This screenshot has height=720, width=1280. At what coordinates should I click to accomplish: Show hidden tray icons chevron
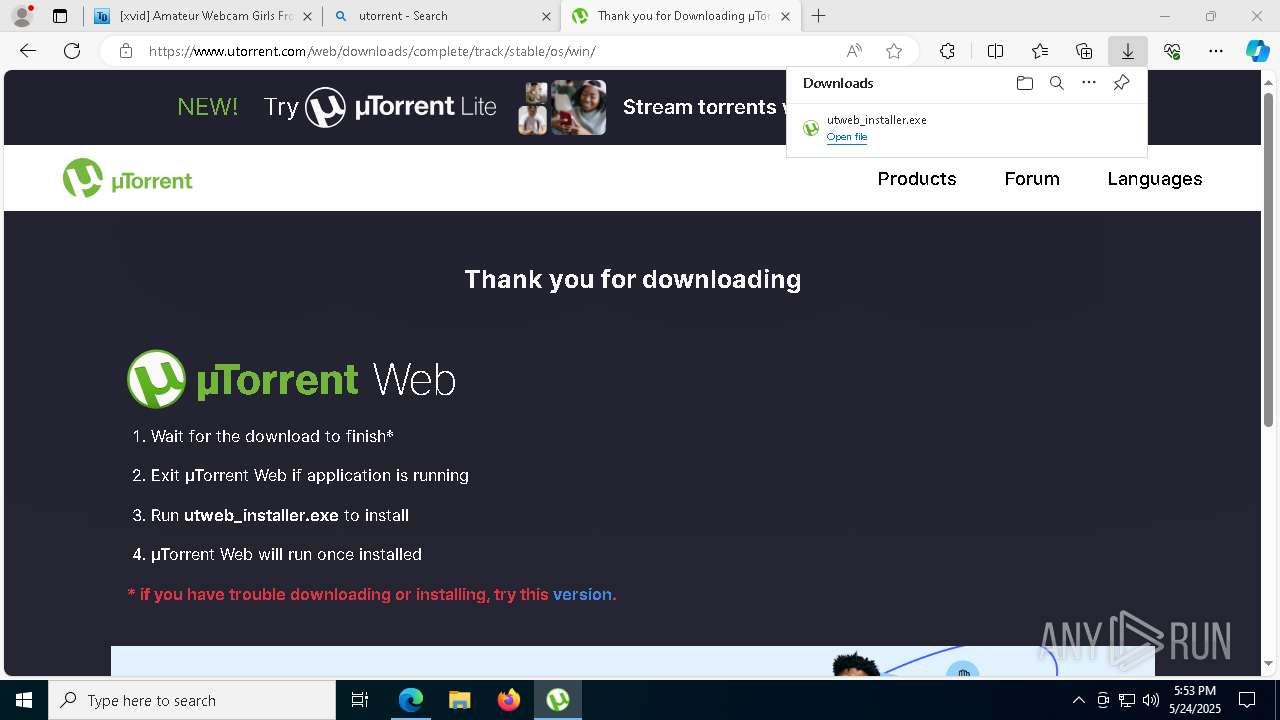coord(1078,700)
